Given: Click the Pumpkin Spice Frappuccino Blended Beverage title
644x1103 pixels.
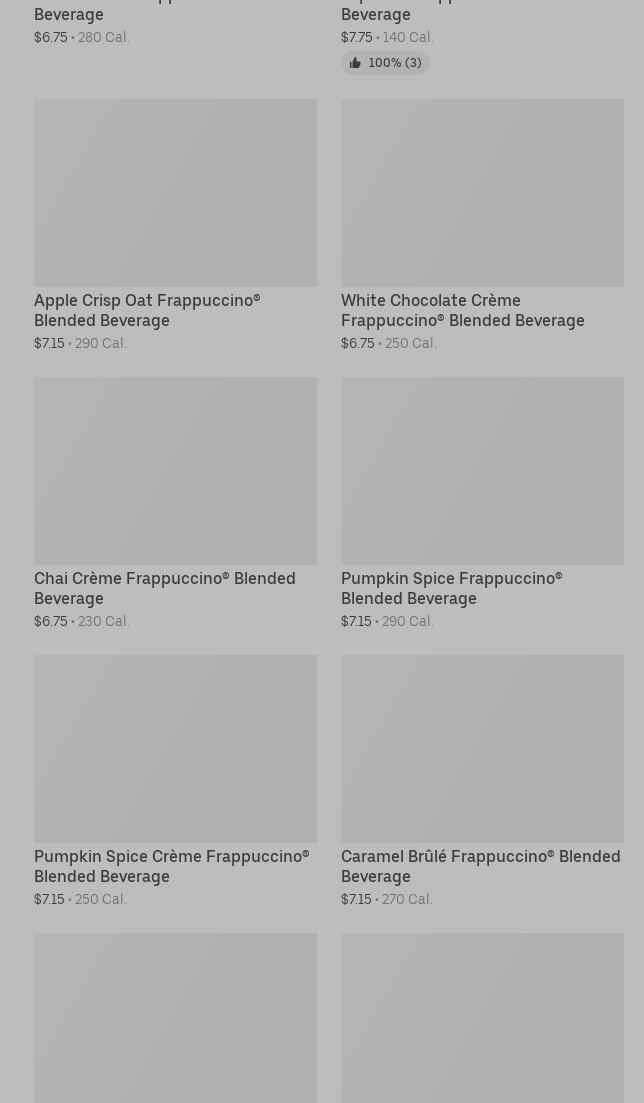Looking at the screenshot, I should pyautogui.click(x=451, y=588).
